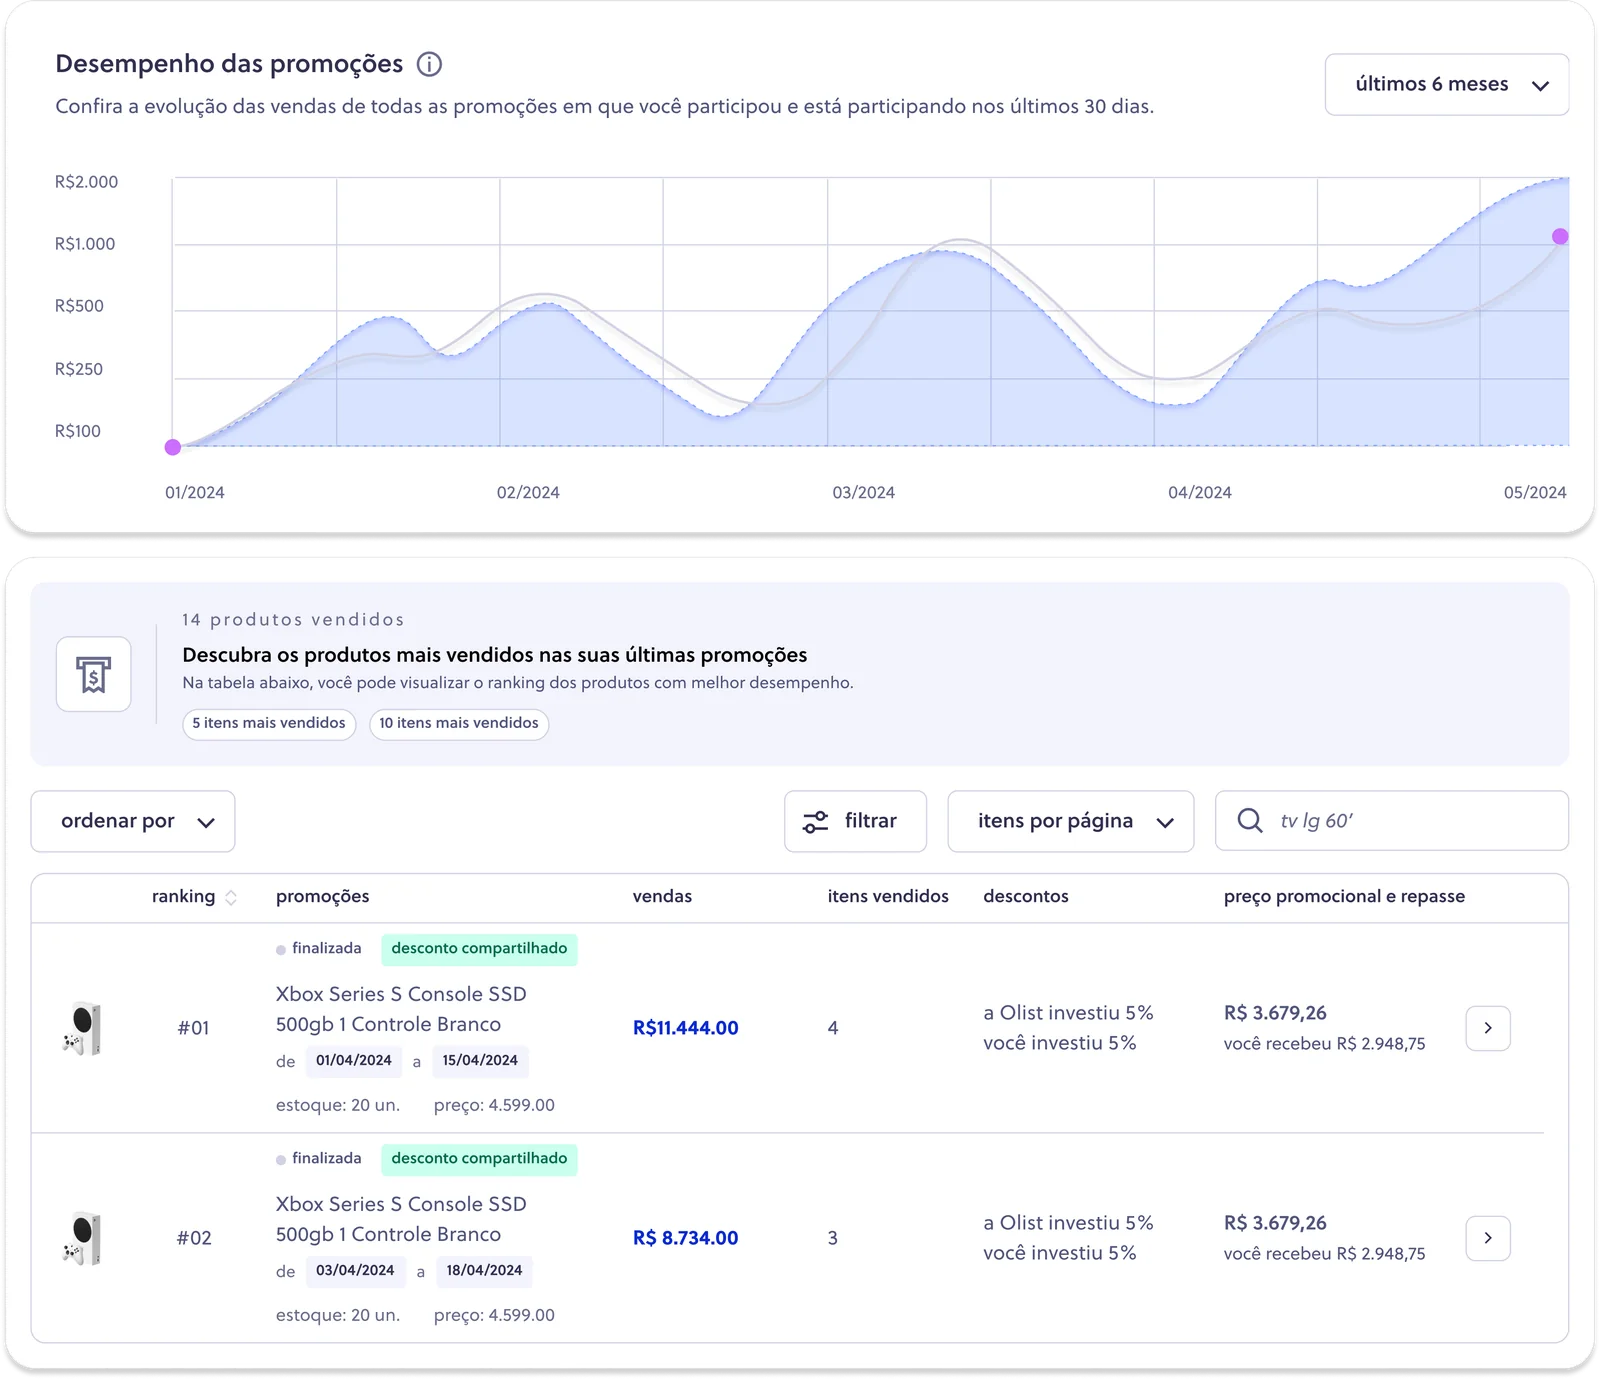Click the 14 produtos vendidos label
Viewport: 1600px width, 1379px height.
click(293, 620)
